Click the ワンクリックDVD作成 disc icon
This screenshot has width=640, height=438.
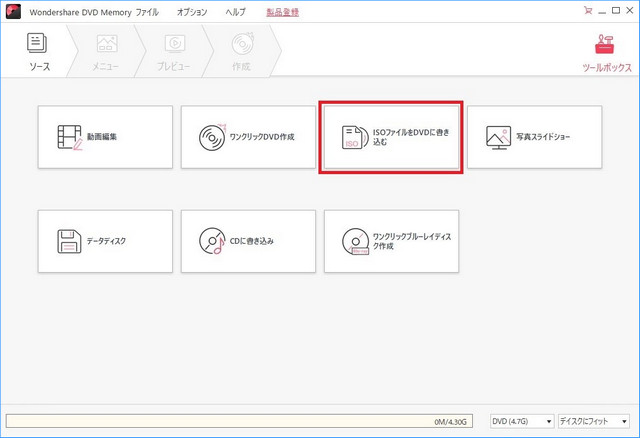pos(212,137)
